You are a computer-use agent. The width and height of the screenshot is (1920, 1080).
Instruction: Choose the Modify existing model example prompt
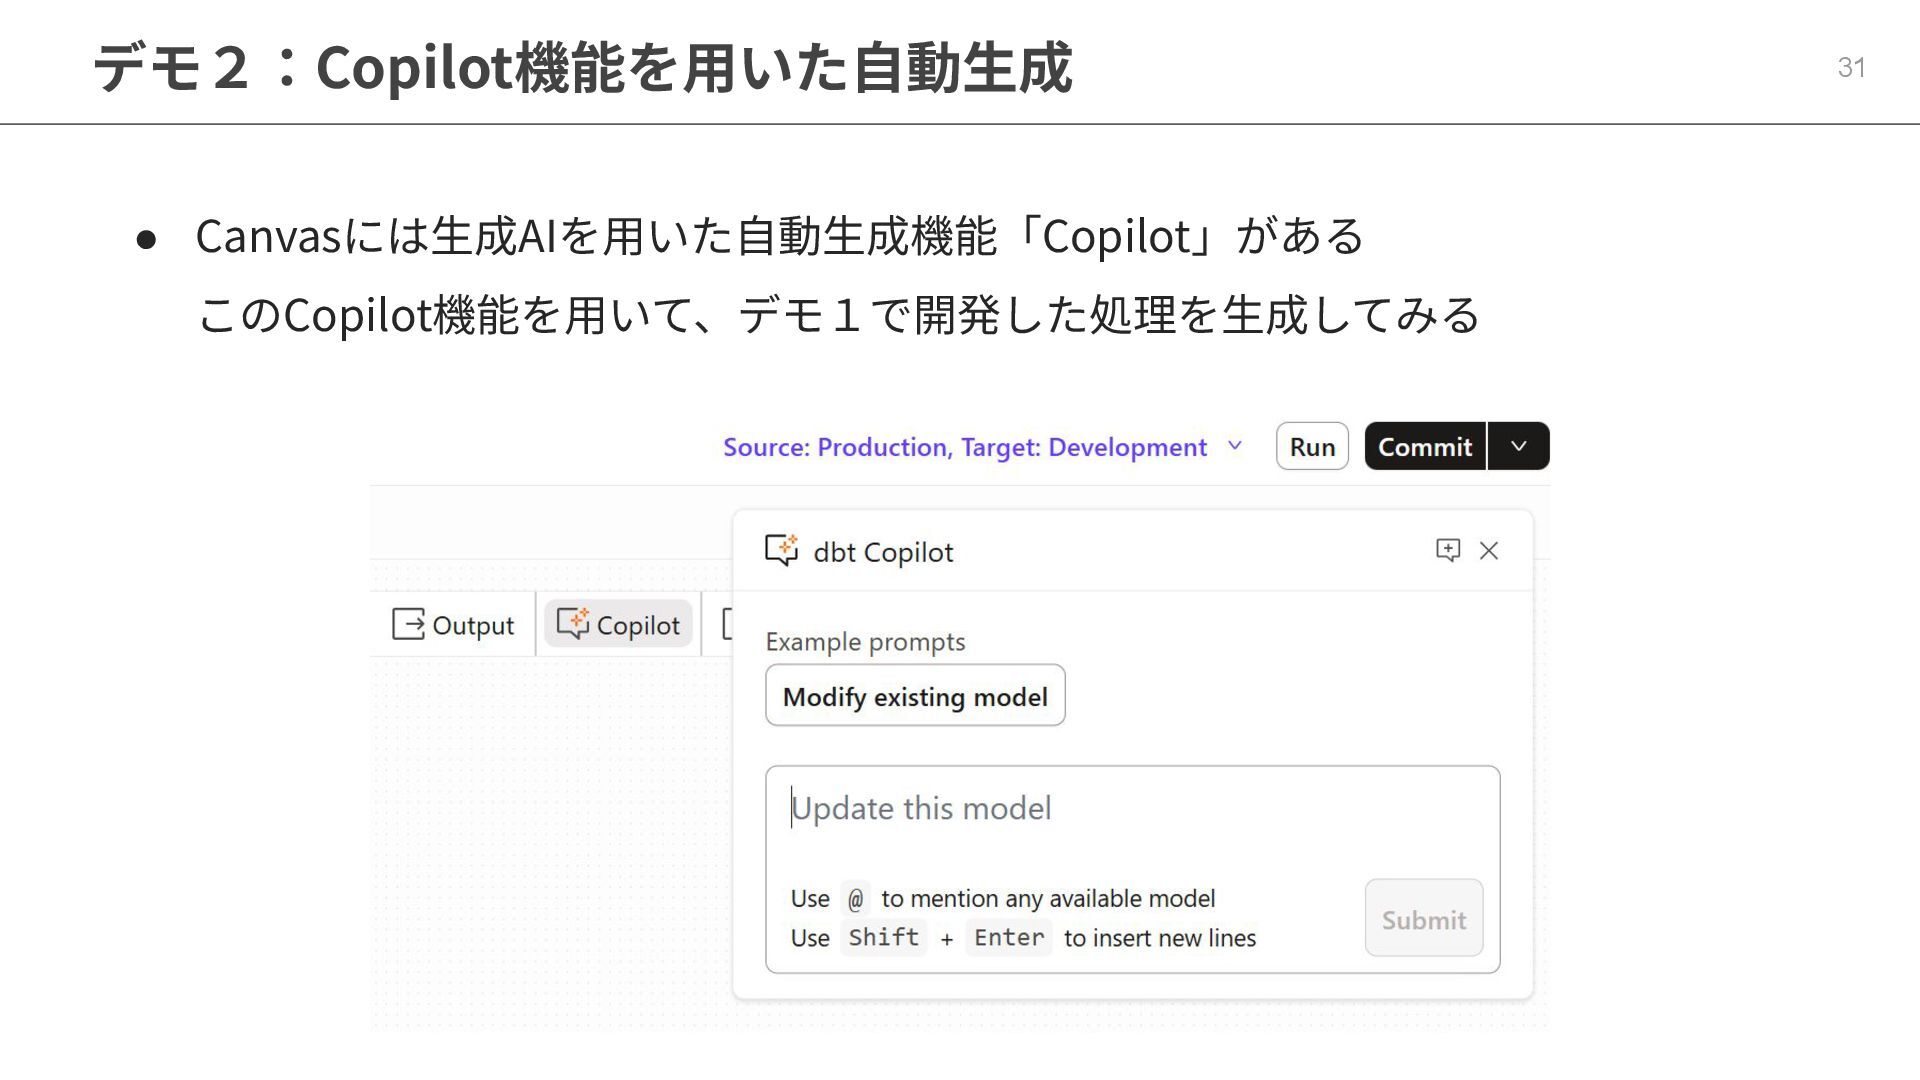pos(915,696)
